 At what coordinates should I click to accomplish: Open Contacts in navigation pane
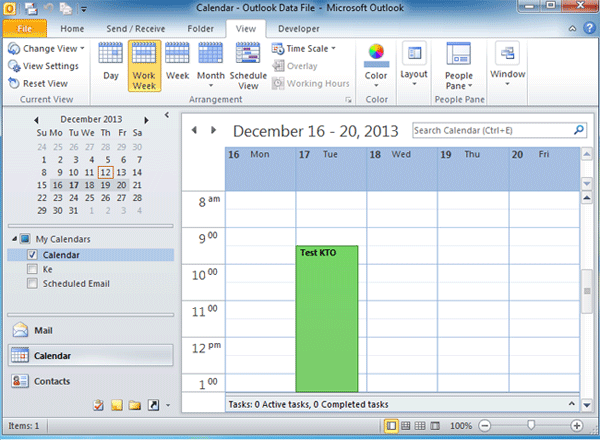[x=52, y=381]
